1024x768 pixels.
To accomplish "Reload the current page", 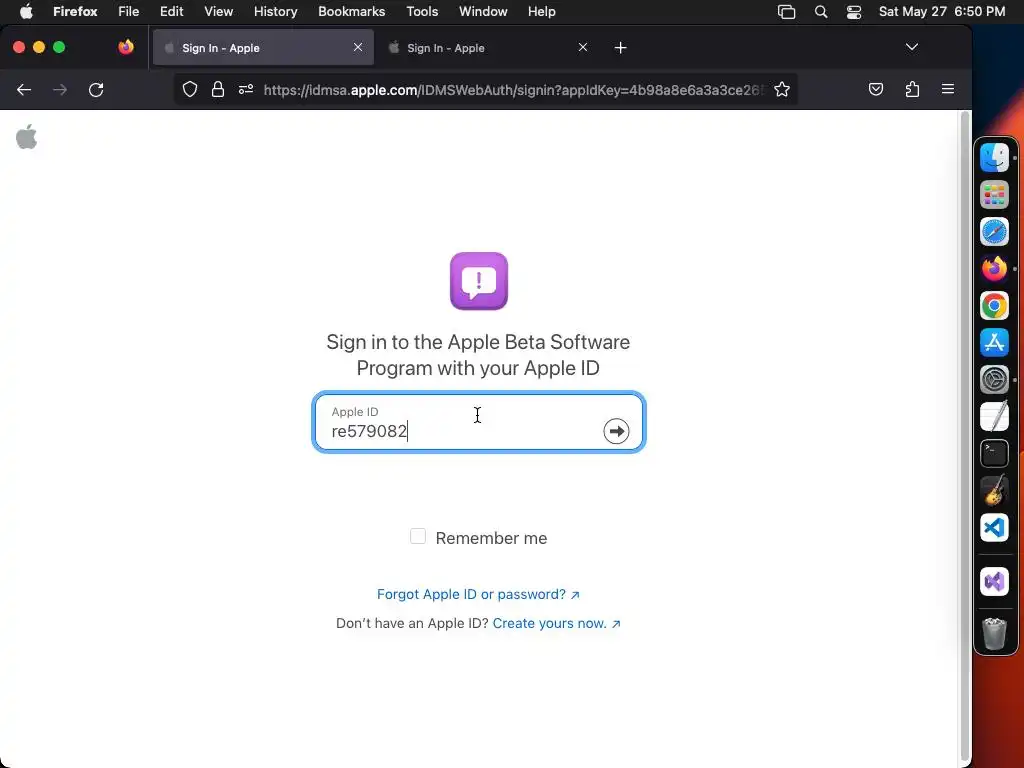I will [x=96, y=89].
